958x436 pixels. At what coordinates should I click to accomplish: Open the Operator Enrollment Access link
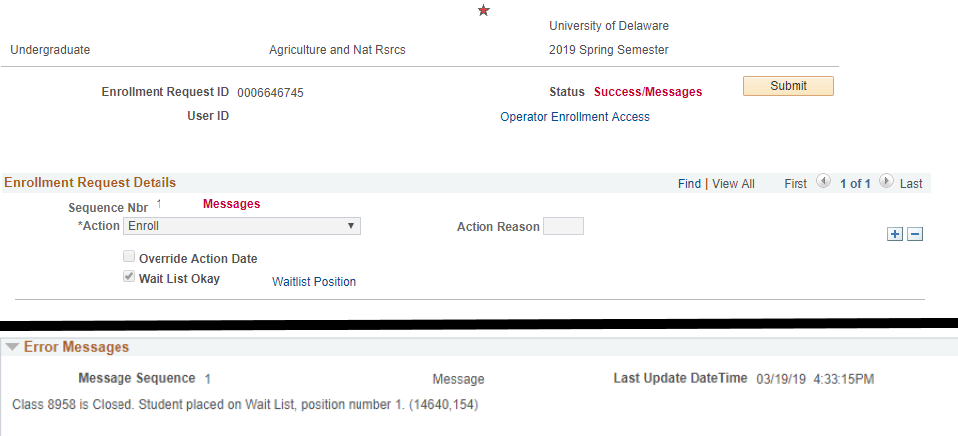tap(574, 117)
